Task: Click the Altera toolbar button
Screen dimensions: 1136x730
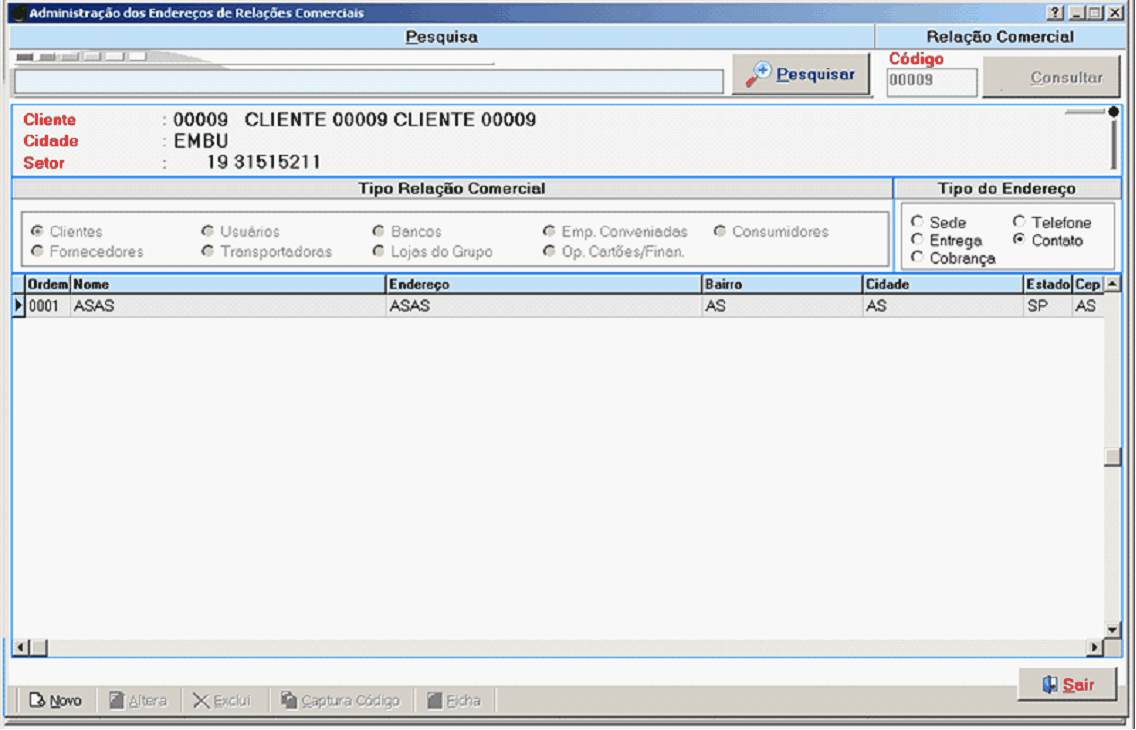Action: [x=138, y=701]
